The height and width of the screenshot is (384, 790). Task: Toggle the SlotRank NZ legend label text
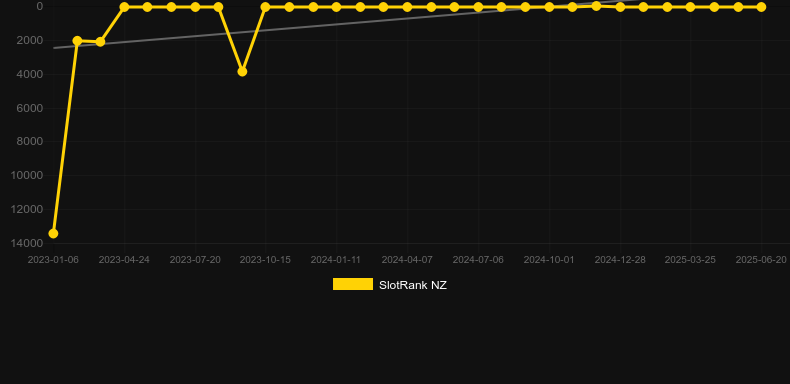click(413, 285)
